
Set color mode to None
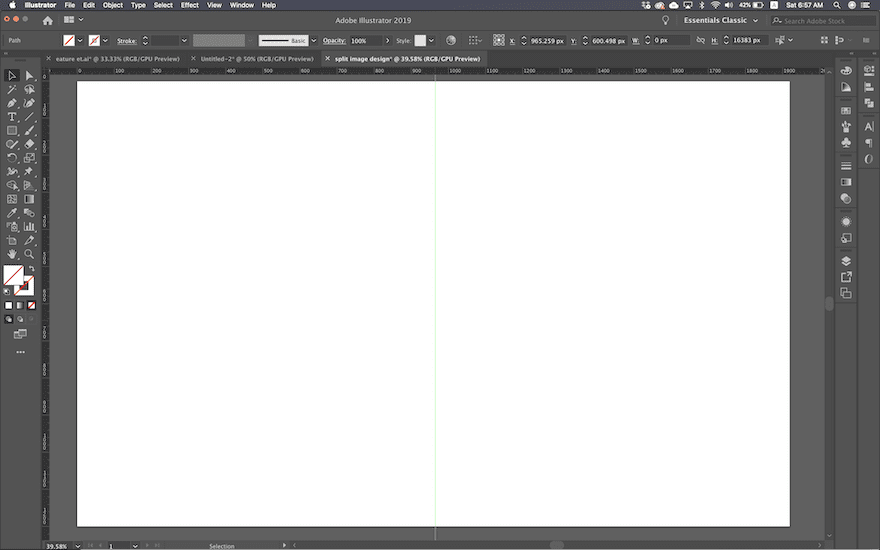(x=31, y=305)
